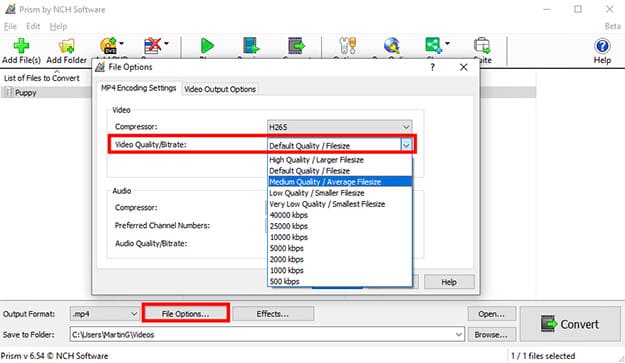
Task: Select Very Low Quality / Smallest Filesize
Action: click(340, 204)
